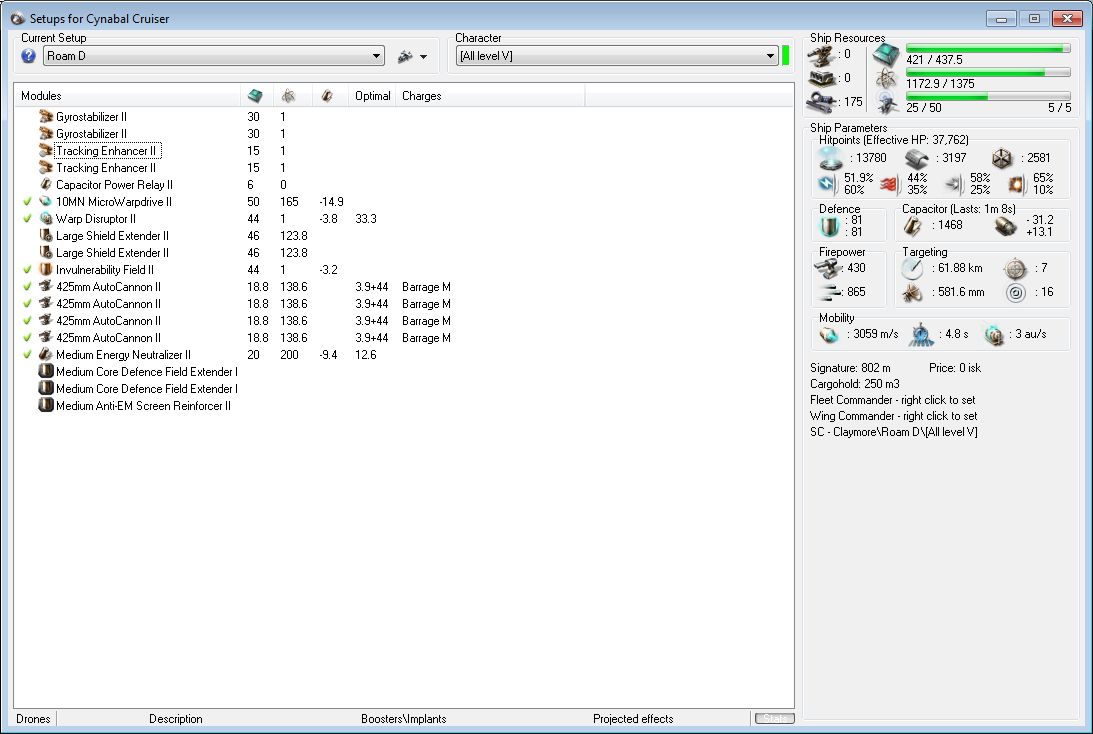Click the Charges column header
The width and height of the screenshot is (1093, 734).
(x=491, y=95)
